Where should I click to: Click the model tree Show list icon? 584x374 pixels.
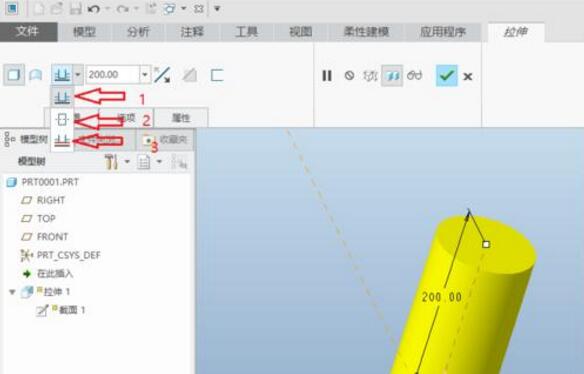pyautogui.click(x=143, y=162)
